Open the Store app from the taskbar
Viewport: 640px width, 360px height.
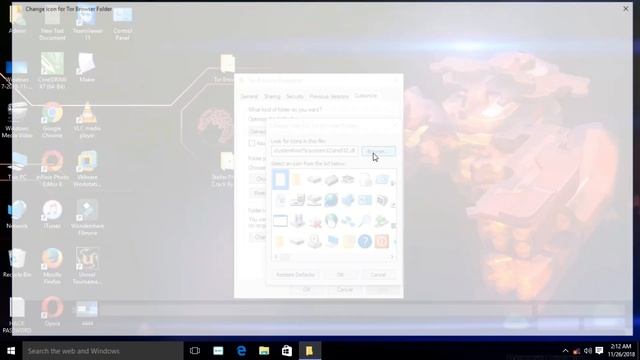click(287, 351)
